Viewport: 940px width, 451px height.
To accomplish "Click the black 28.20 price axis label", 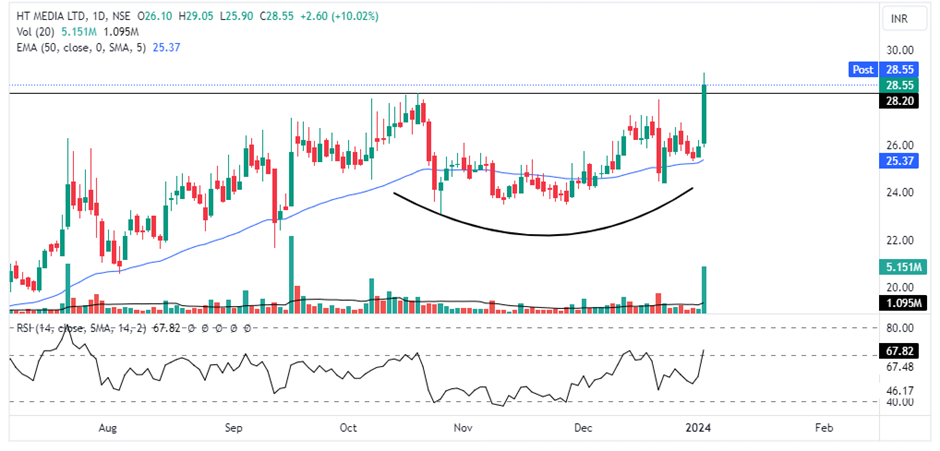I will (897, 102).
